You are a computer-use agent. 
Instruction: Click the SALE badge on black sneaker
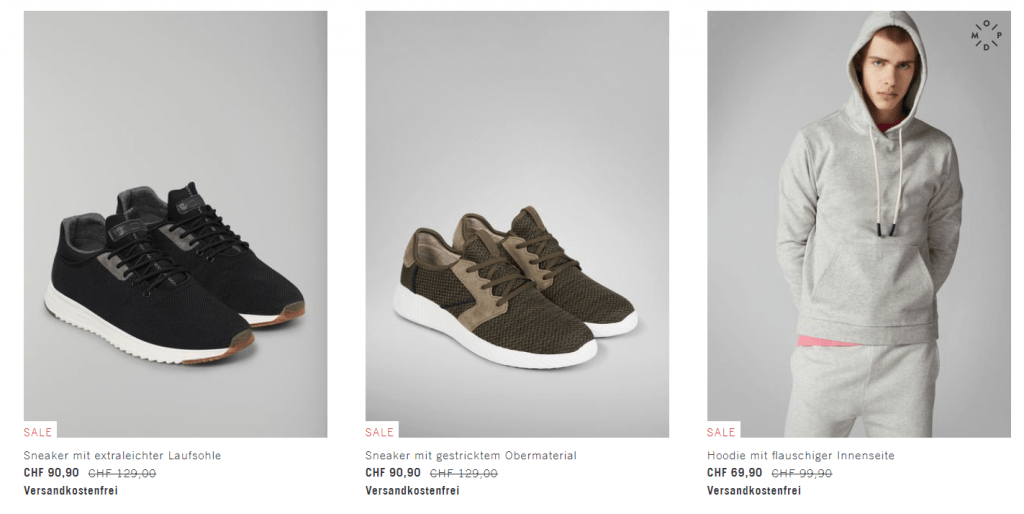38,432
